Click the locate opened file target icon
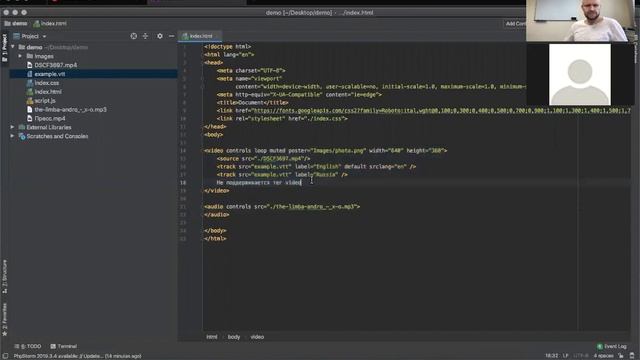 pyautogui.click(x=133, y=36)
